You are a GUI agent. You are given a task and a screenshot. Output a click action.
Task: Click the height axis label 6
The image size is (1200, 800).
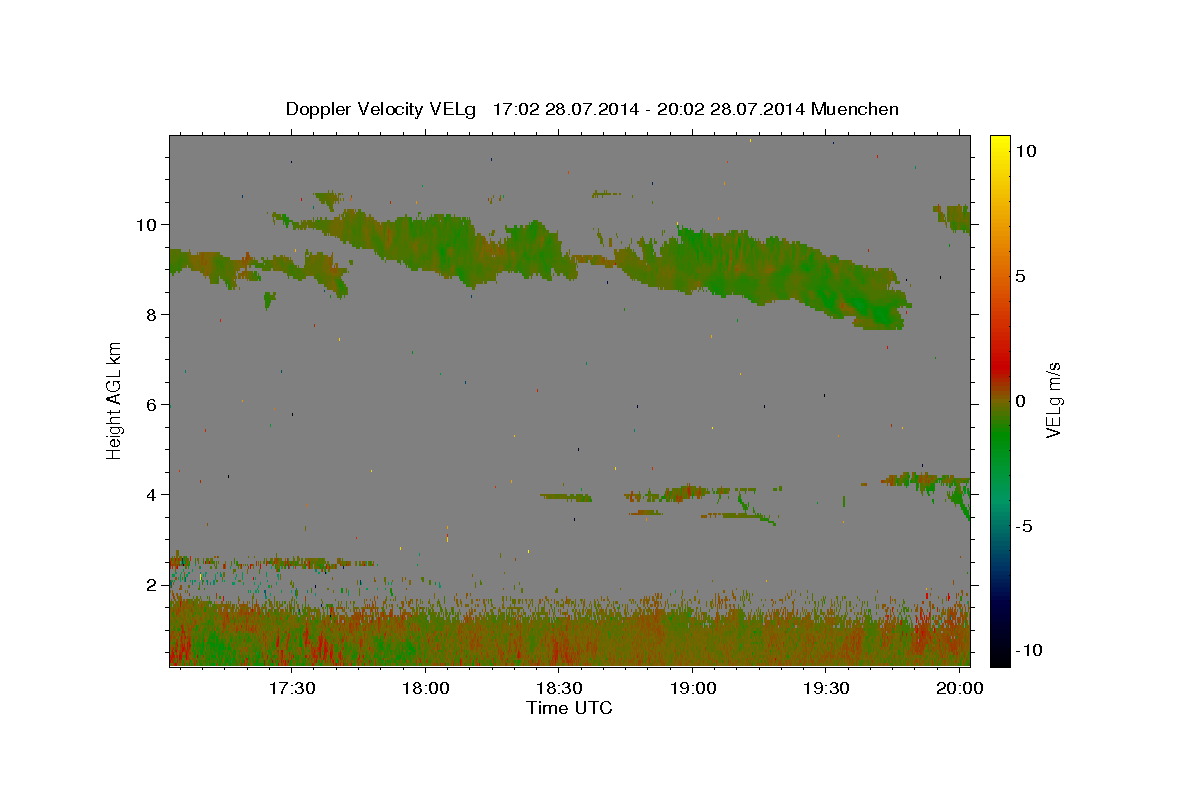(152, 405)
